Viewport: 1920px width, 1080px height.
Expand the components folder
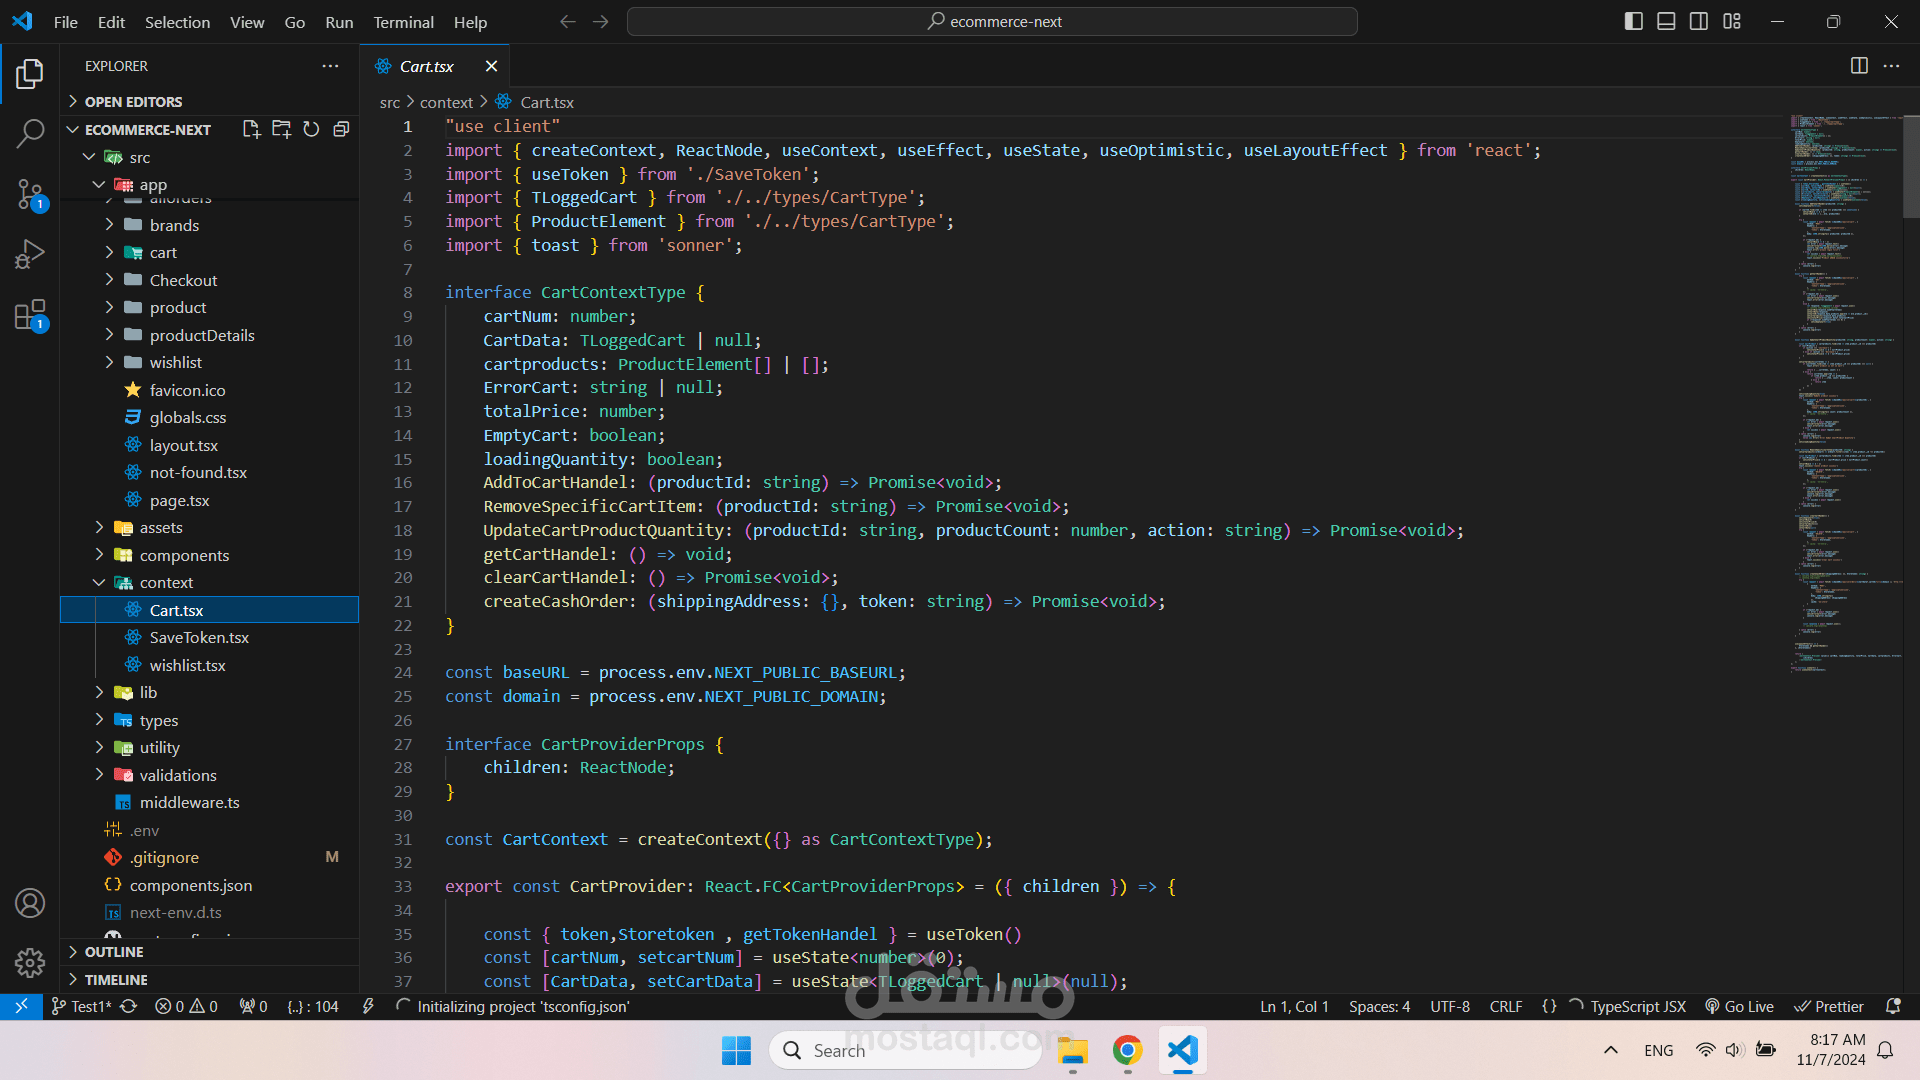[x=184, y=555]
